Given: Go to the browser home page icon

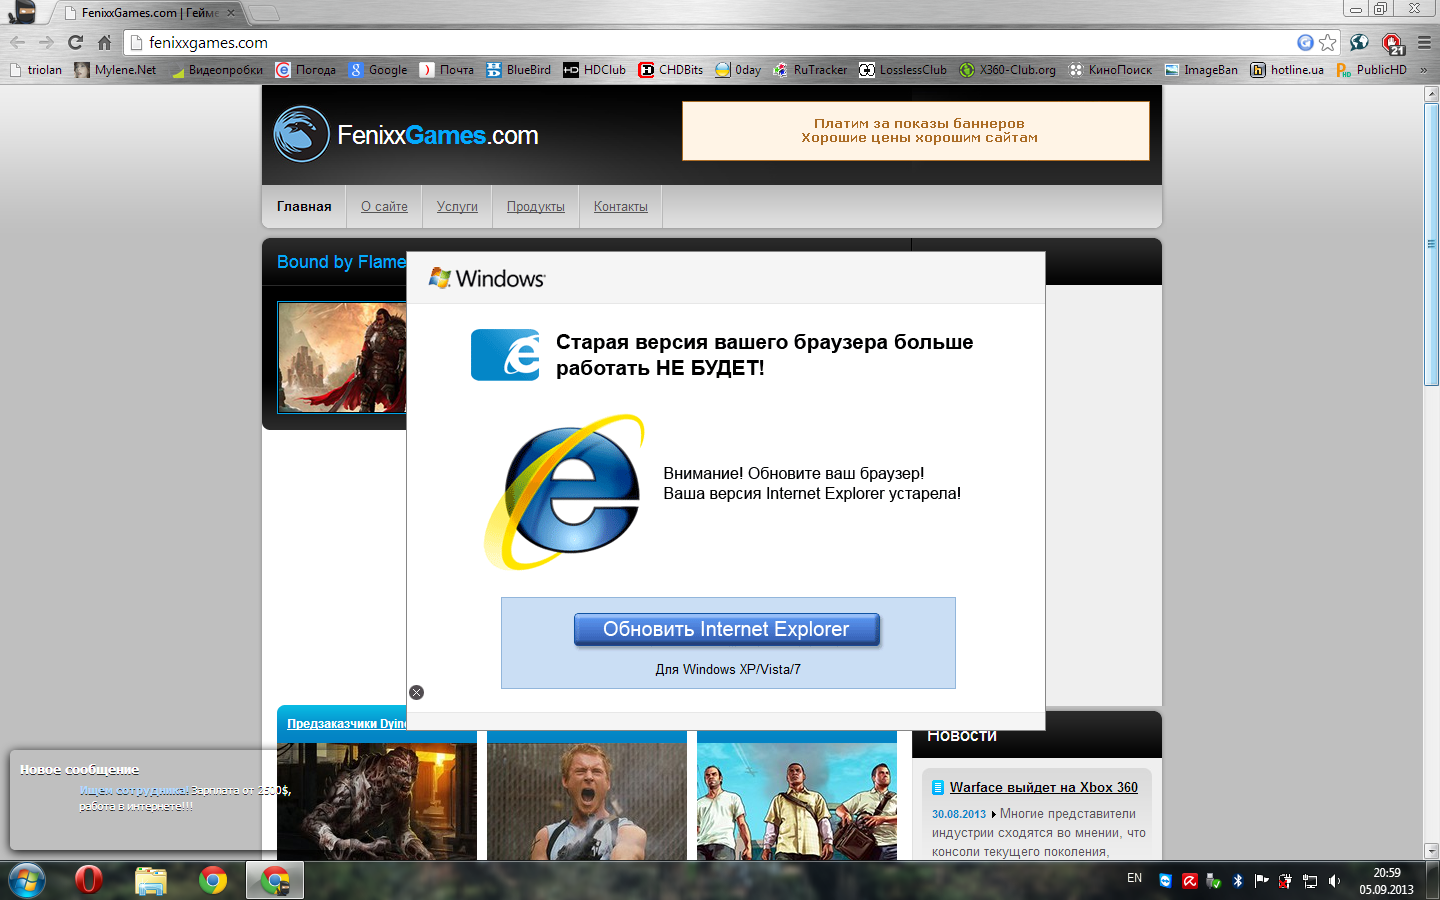Looking at the screenshot, I should (104, 42).
